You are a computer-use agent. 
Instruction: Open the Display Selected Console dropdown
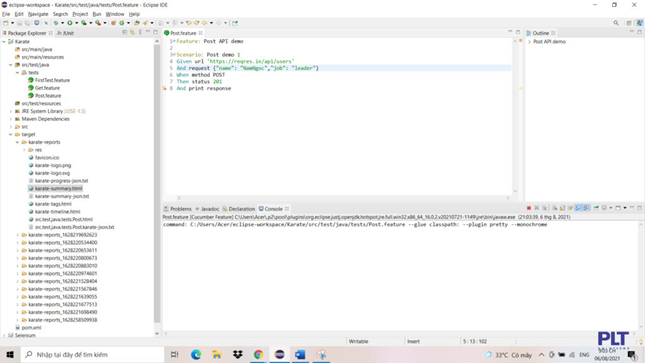tap(611, 208)
